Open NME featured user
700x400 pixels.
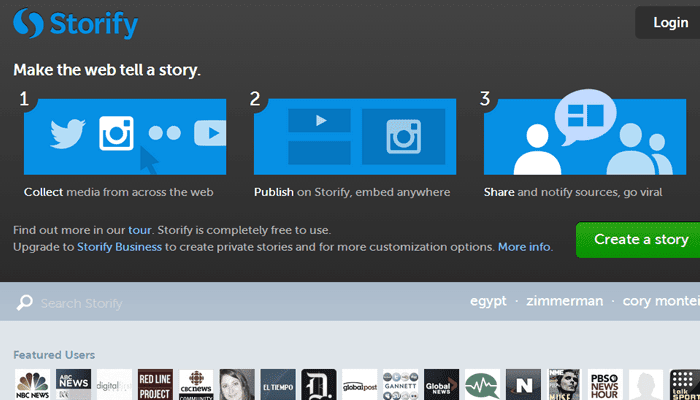(564, 384)
